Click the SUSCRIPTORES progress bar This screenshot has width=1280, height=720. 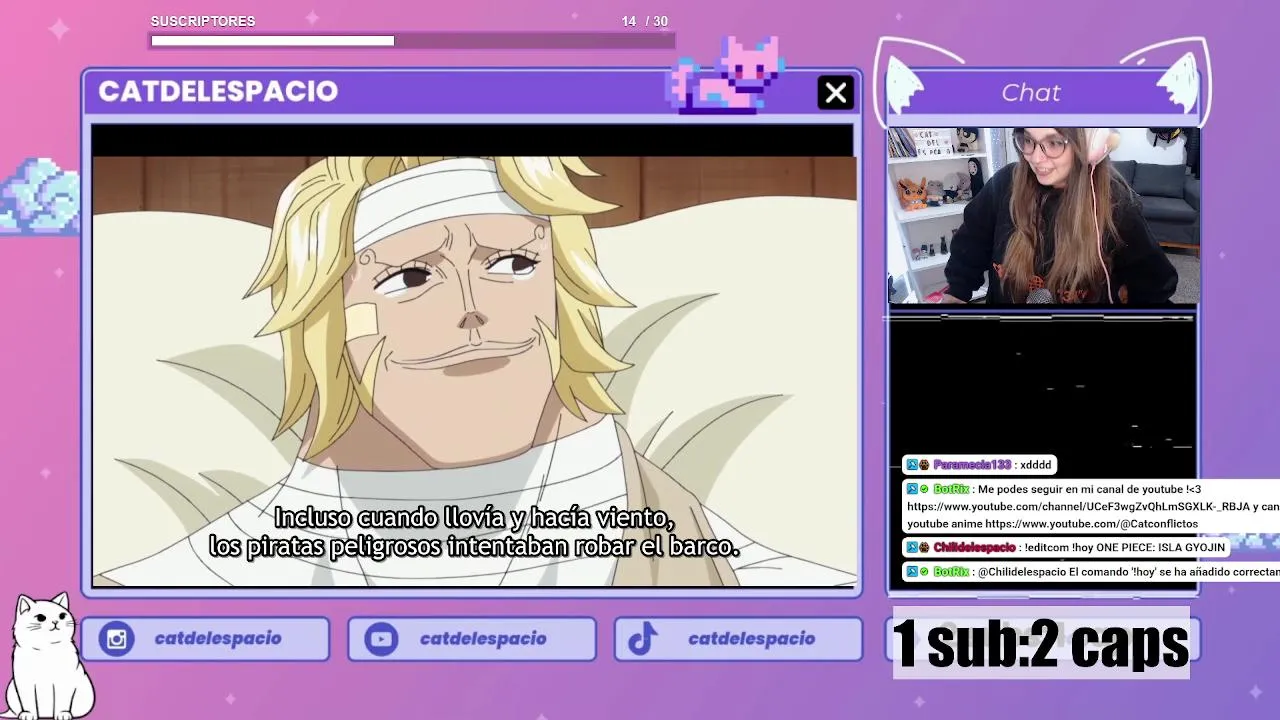click(x=413, y=41)
